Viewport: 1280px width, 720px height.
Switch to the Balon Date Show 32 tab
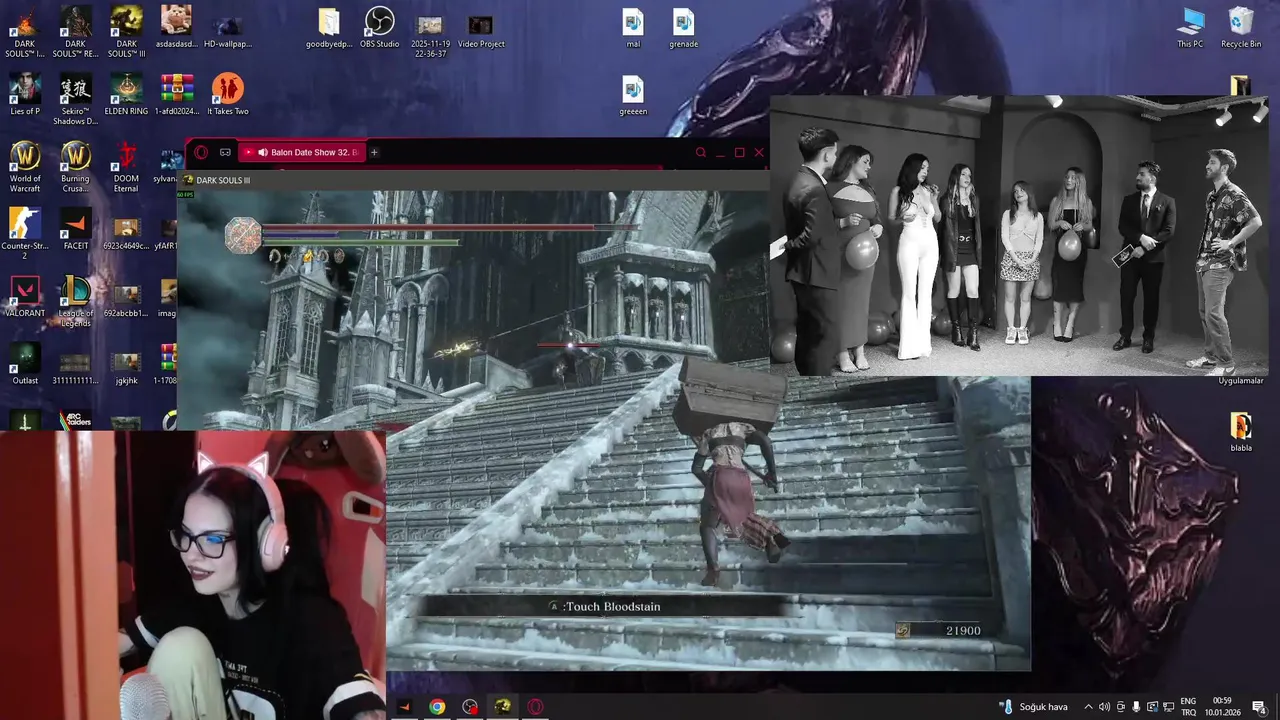[300, 152]
